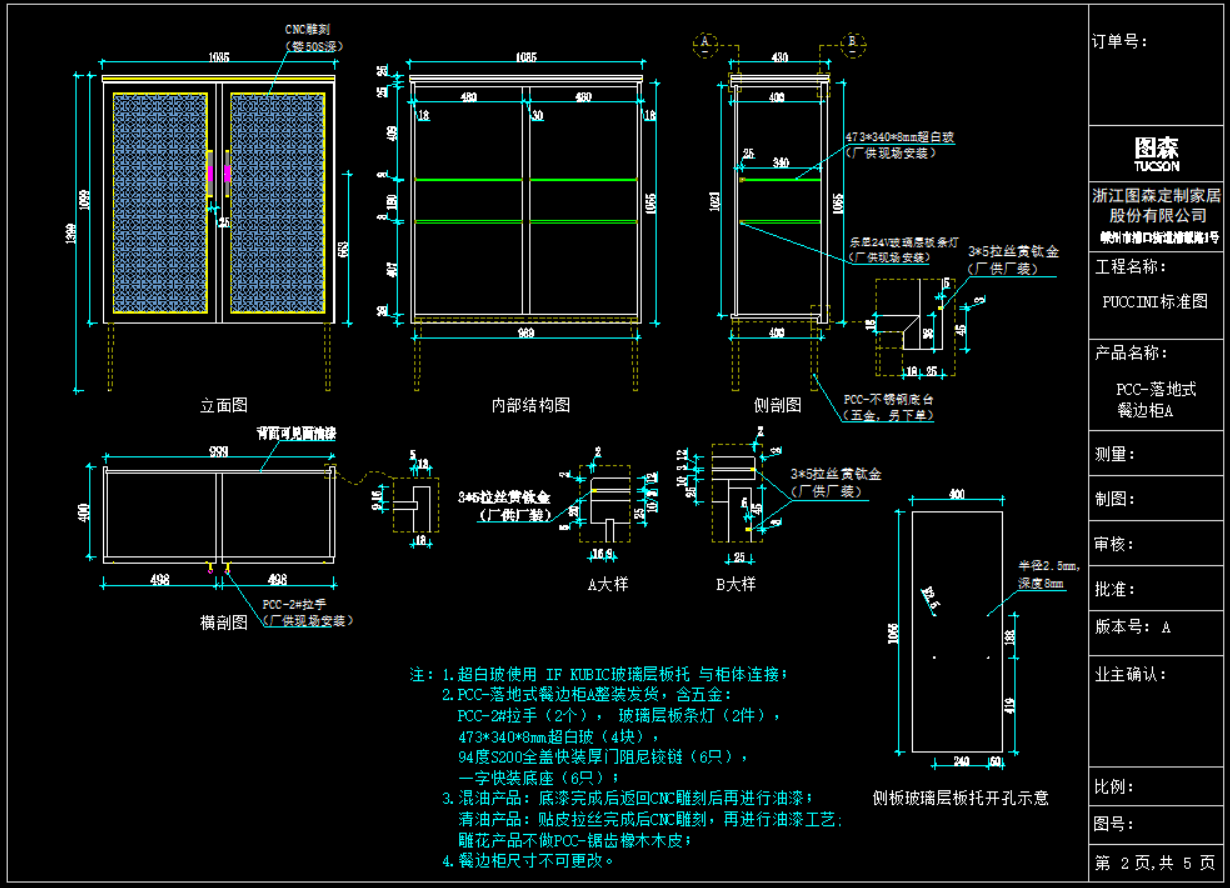Click the B大样 detail label
Viewport: 1230px width, 888px height.
tap(735, 584)
